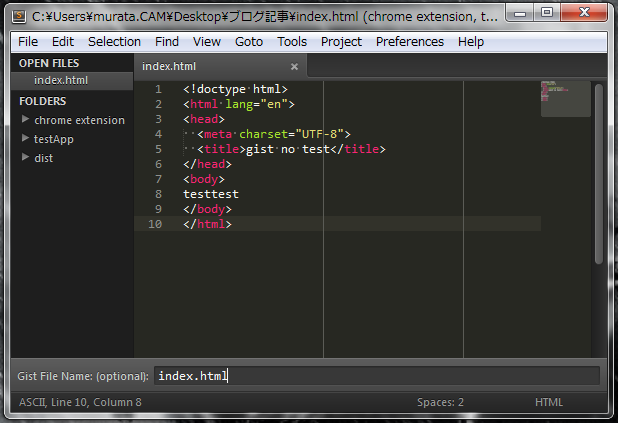Click the minimap code preview
This screenshot has height=423, width=618.
(x=566, y=99)
